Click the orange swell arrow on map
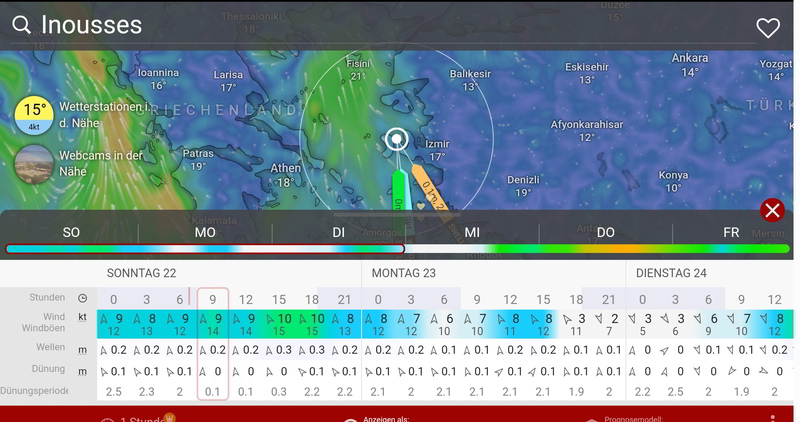This screenshot has height=422, width=800. coord(430,185)
